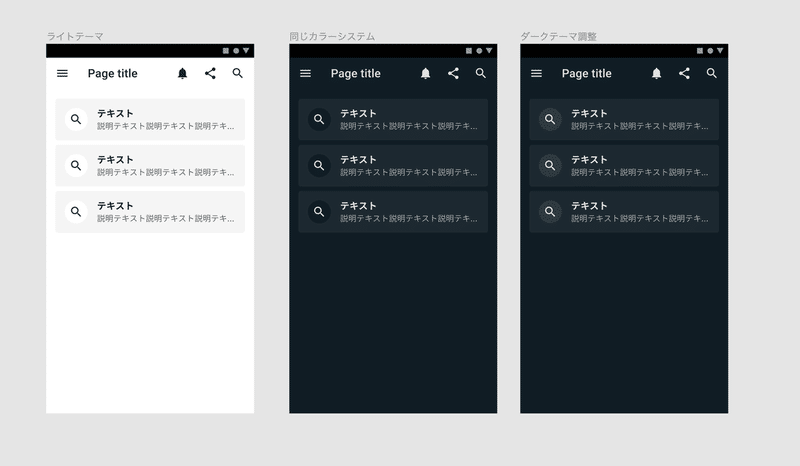The image size is (800, 466).
Task: Click the share icon in the 同じカラーシステム mockup
Action: (453, 73)
